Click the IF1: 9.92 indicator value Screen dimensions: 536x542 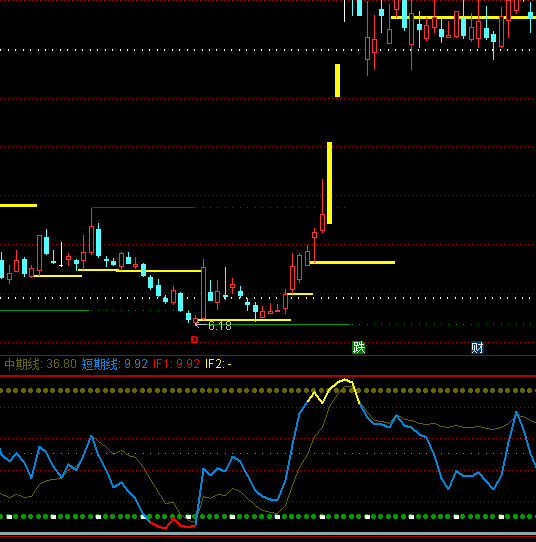pyautogui.click(x=176, y=364)
